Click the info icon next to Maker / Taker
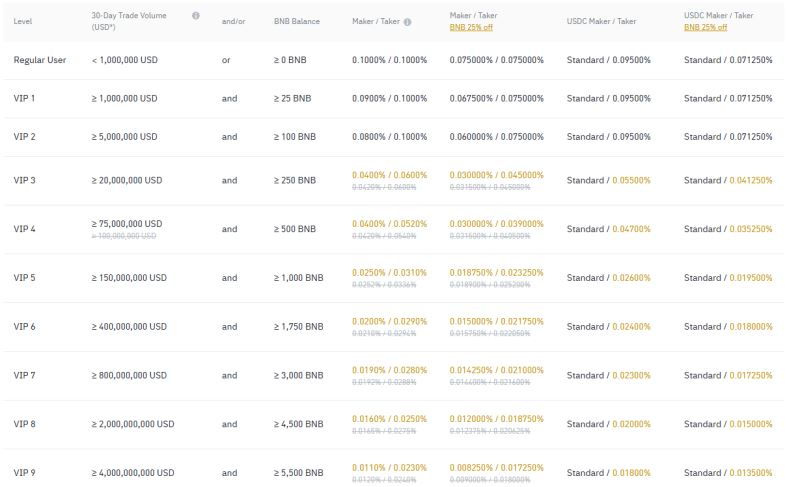Image resolution: width=800 pixels, height=487 pixels. point(407,21)
